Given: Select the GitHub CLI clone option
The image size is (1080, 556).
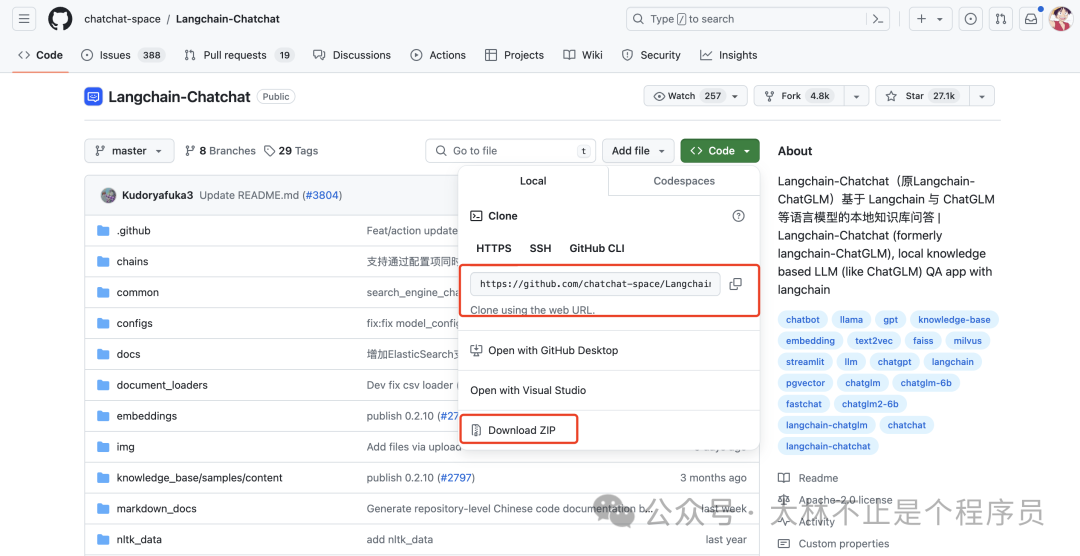Looking at the screenshot, I should 597,248.
